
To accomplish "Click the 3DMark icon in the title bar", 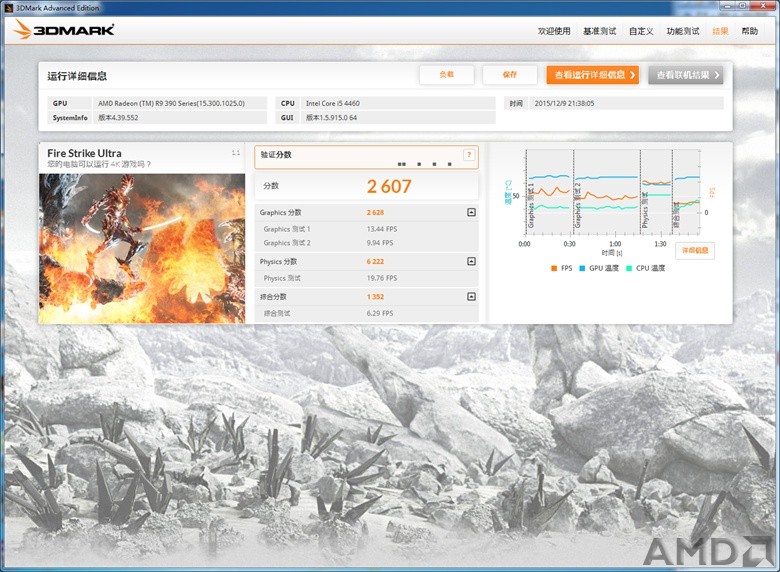I will point(8,7).
